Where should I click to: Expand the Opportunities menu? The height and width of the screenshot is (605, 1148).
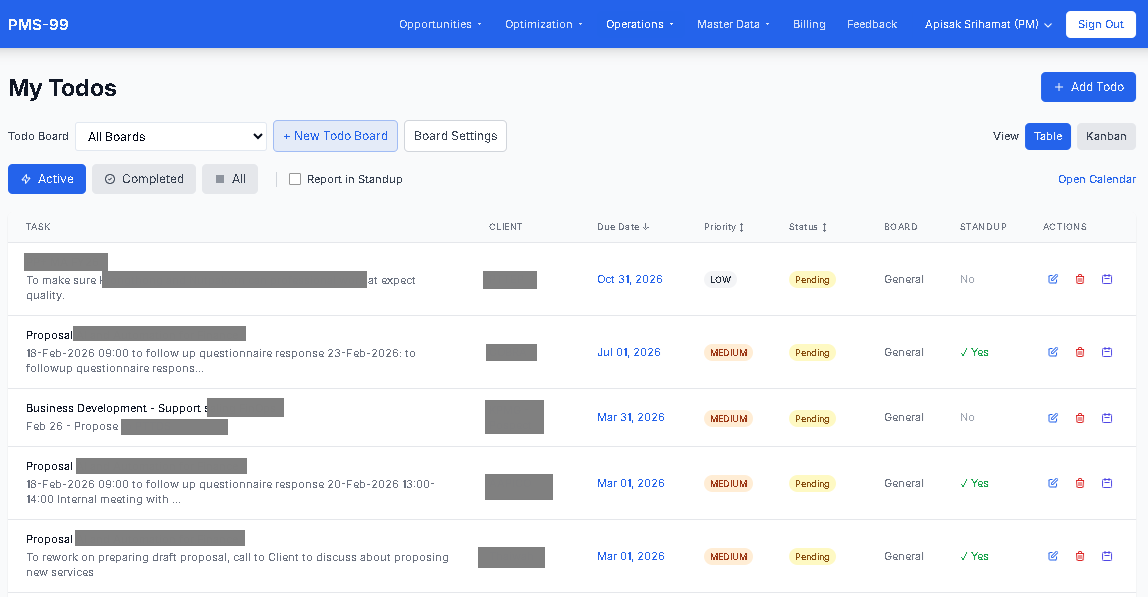pos(440,24)
